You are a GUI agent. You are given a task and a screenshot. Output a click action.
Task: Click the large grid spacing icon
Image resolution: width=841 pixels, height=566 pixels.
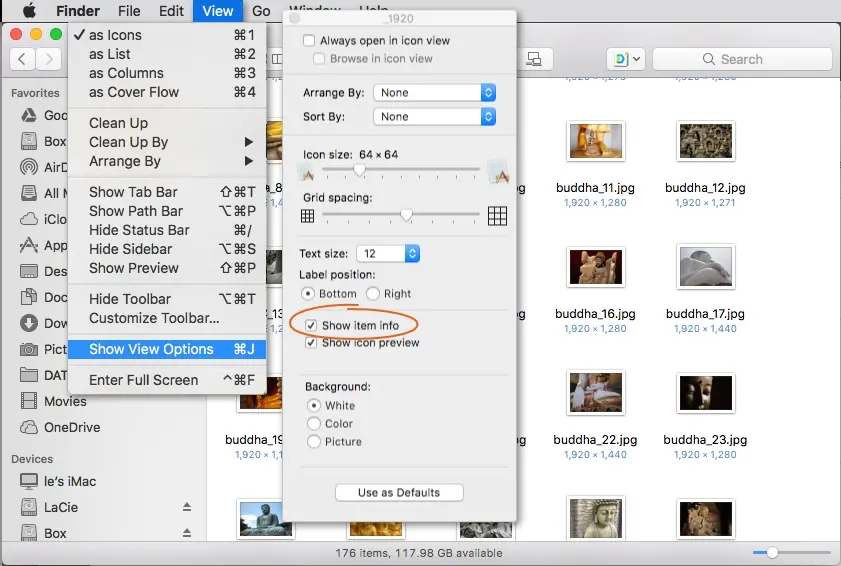[x=497, y=215]
